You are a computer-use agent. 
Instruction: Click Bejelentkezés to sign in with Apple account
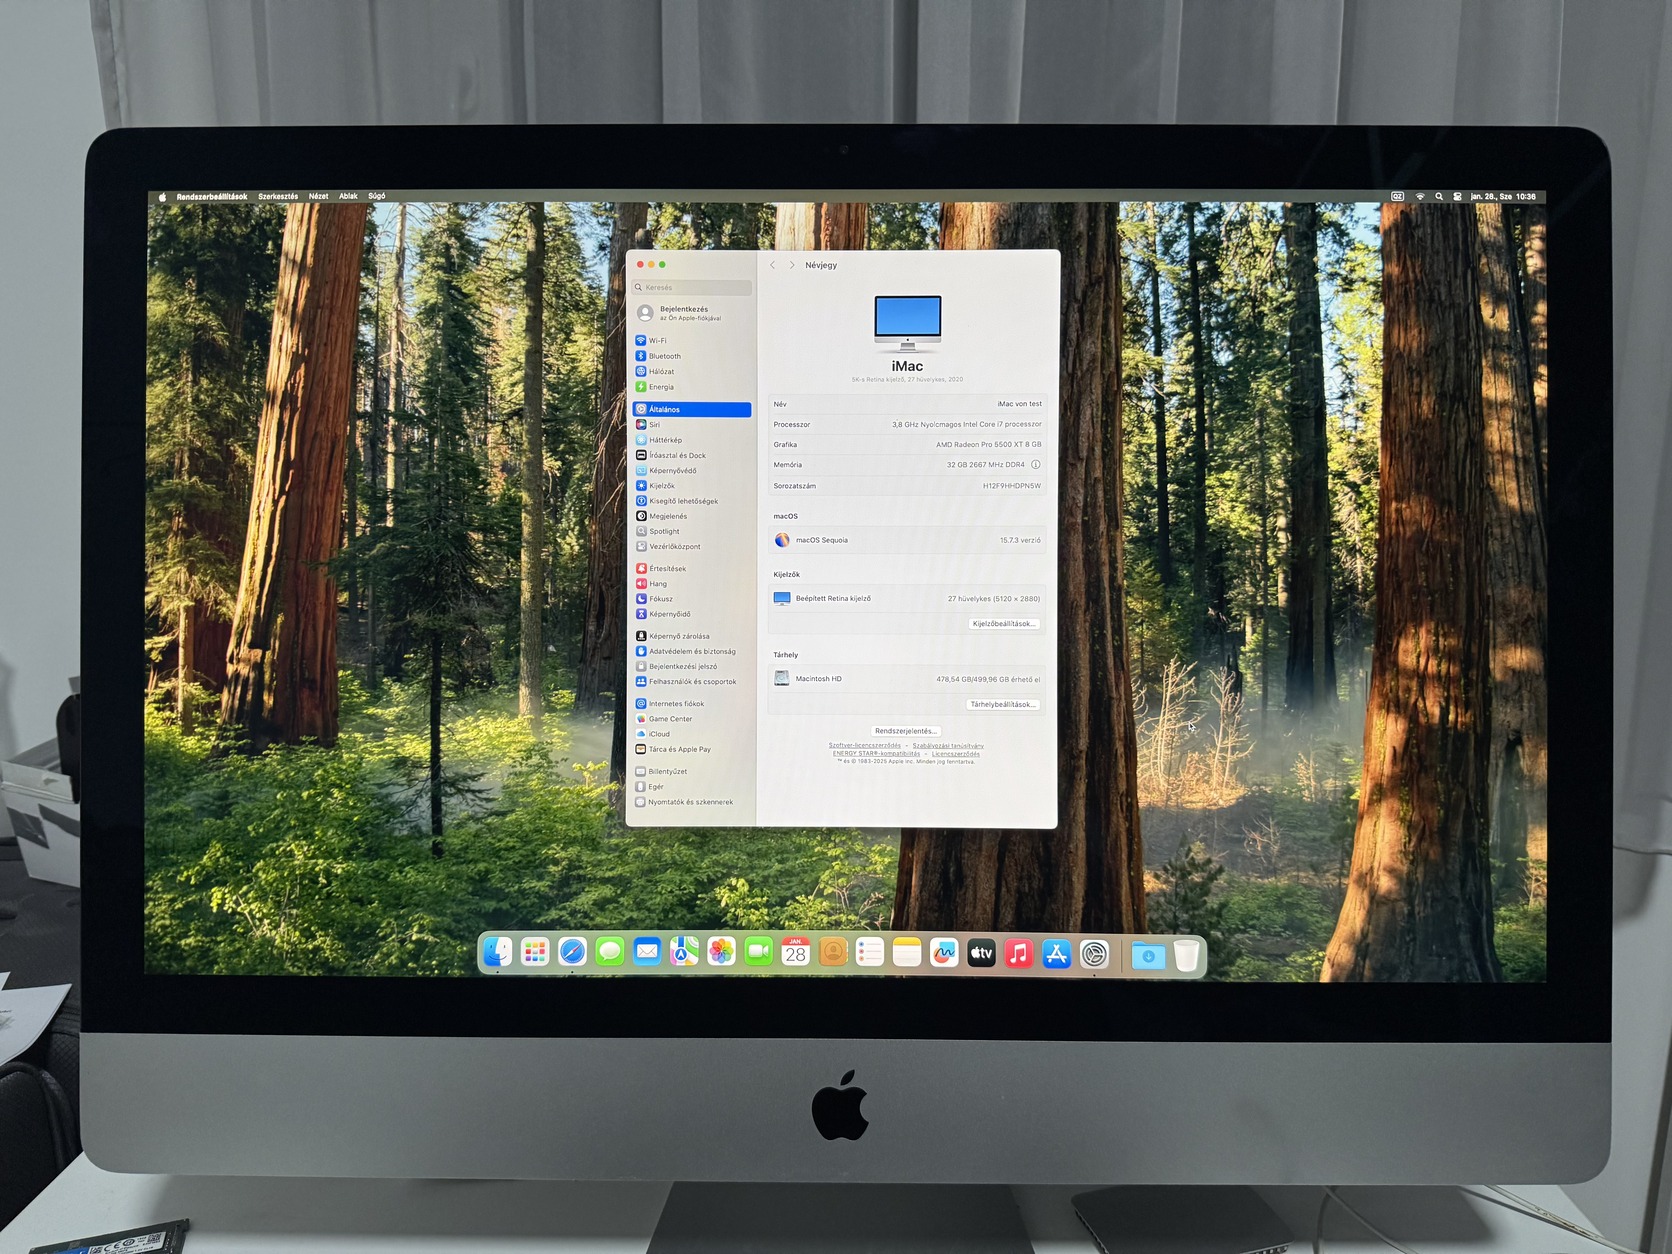point(692,313)
